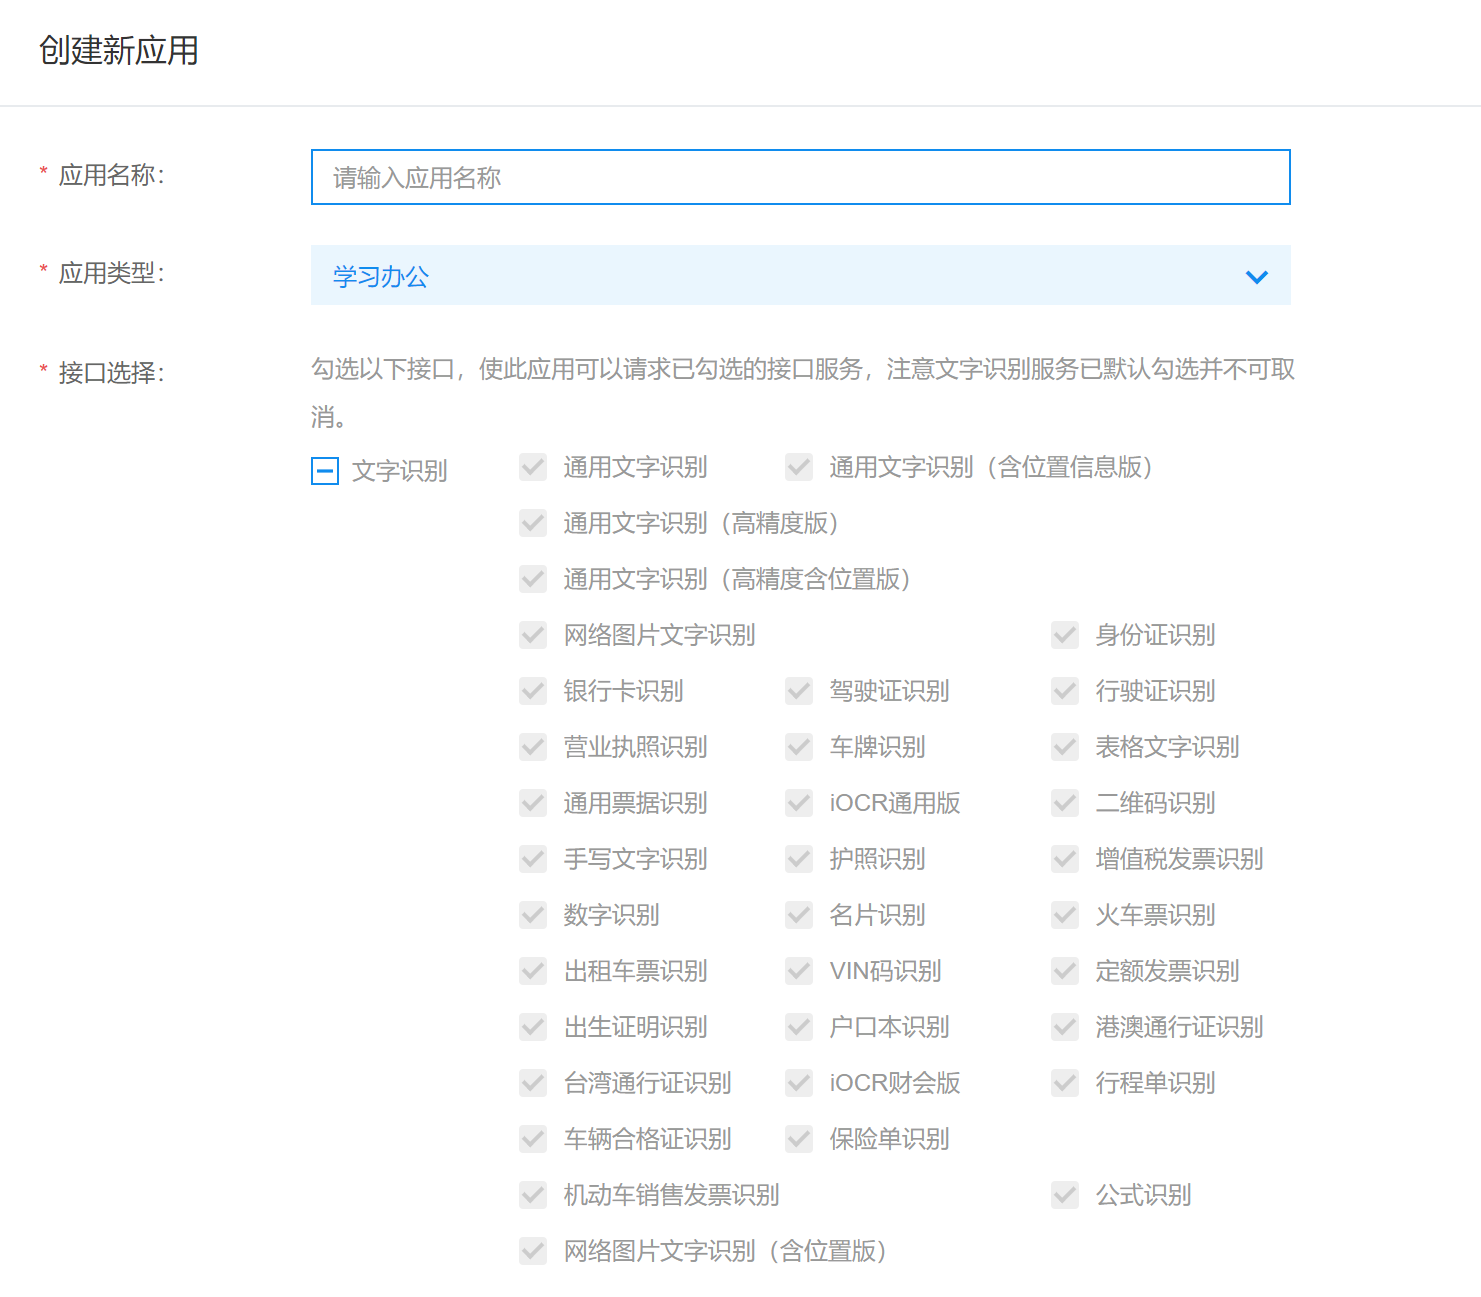This screenshot has height=1297, width=1481.
Task: Toggle the 驾驶证识别 checkbox
Action: [799, 691]
